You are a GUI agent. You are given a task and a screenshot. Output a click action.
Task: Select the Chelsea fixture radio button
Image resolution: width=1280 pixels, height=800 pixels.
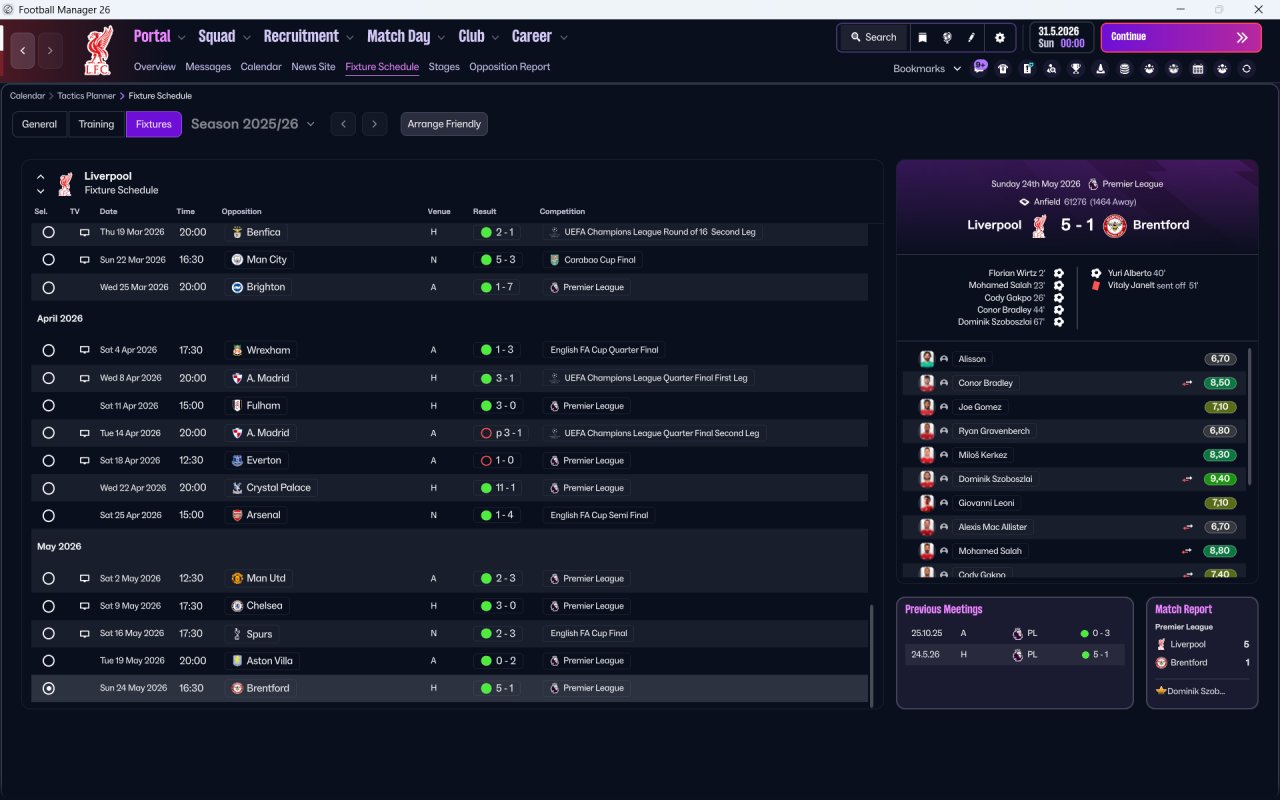[x=48, y=606]
